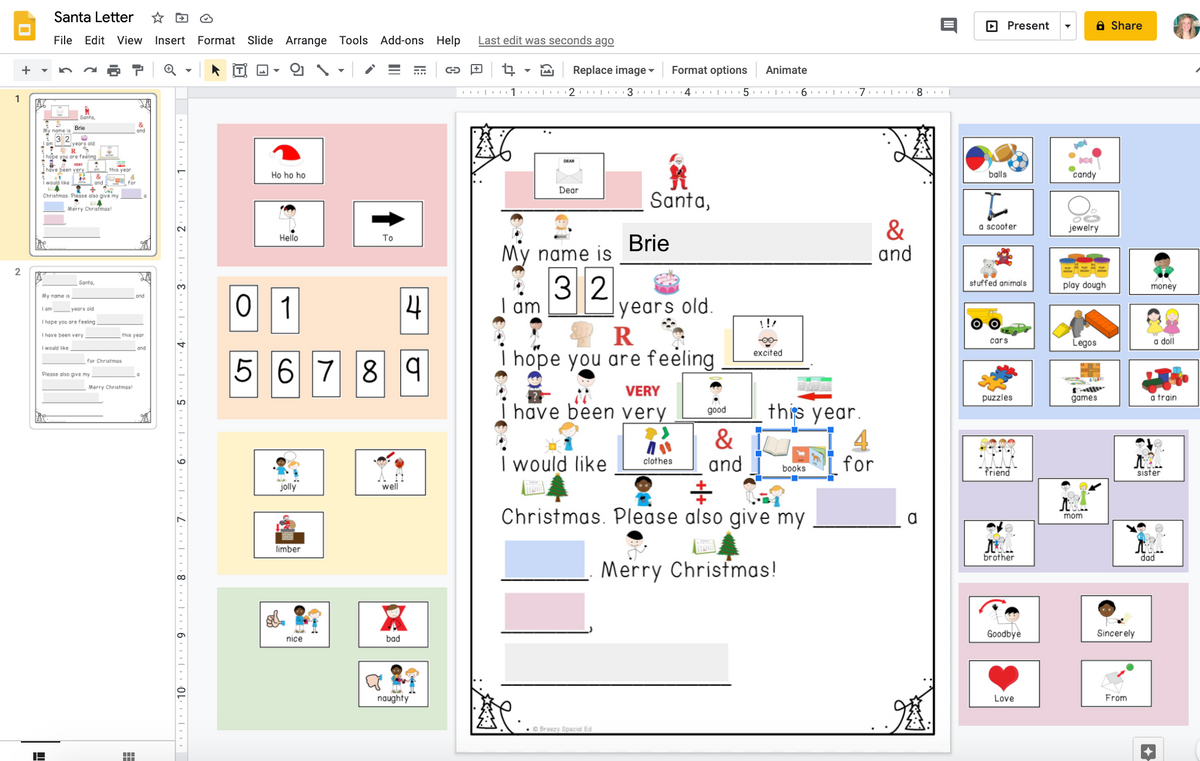Click the Share button
This screenshot has width=1200, height=761.
click(x=1119, y=25)
